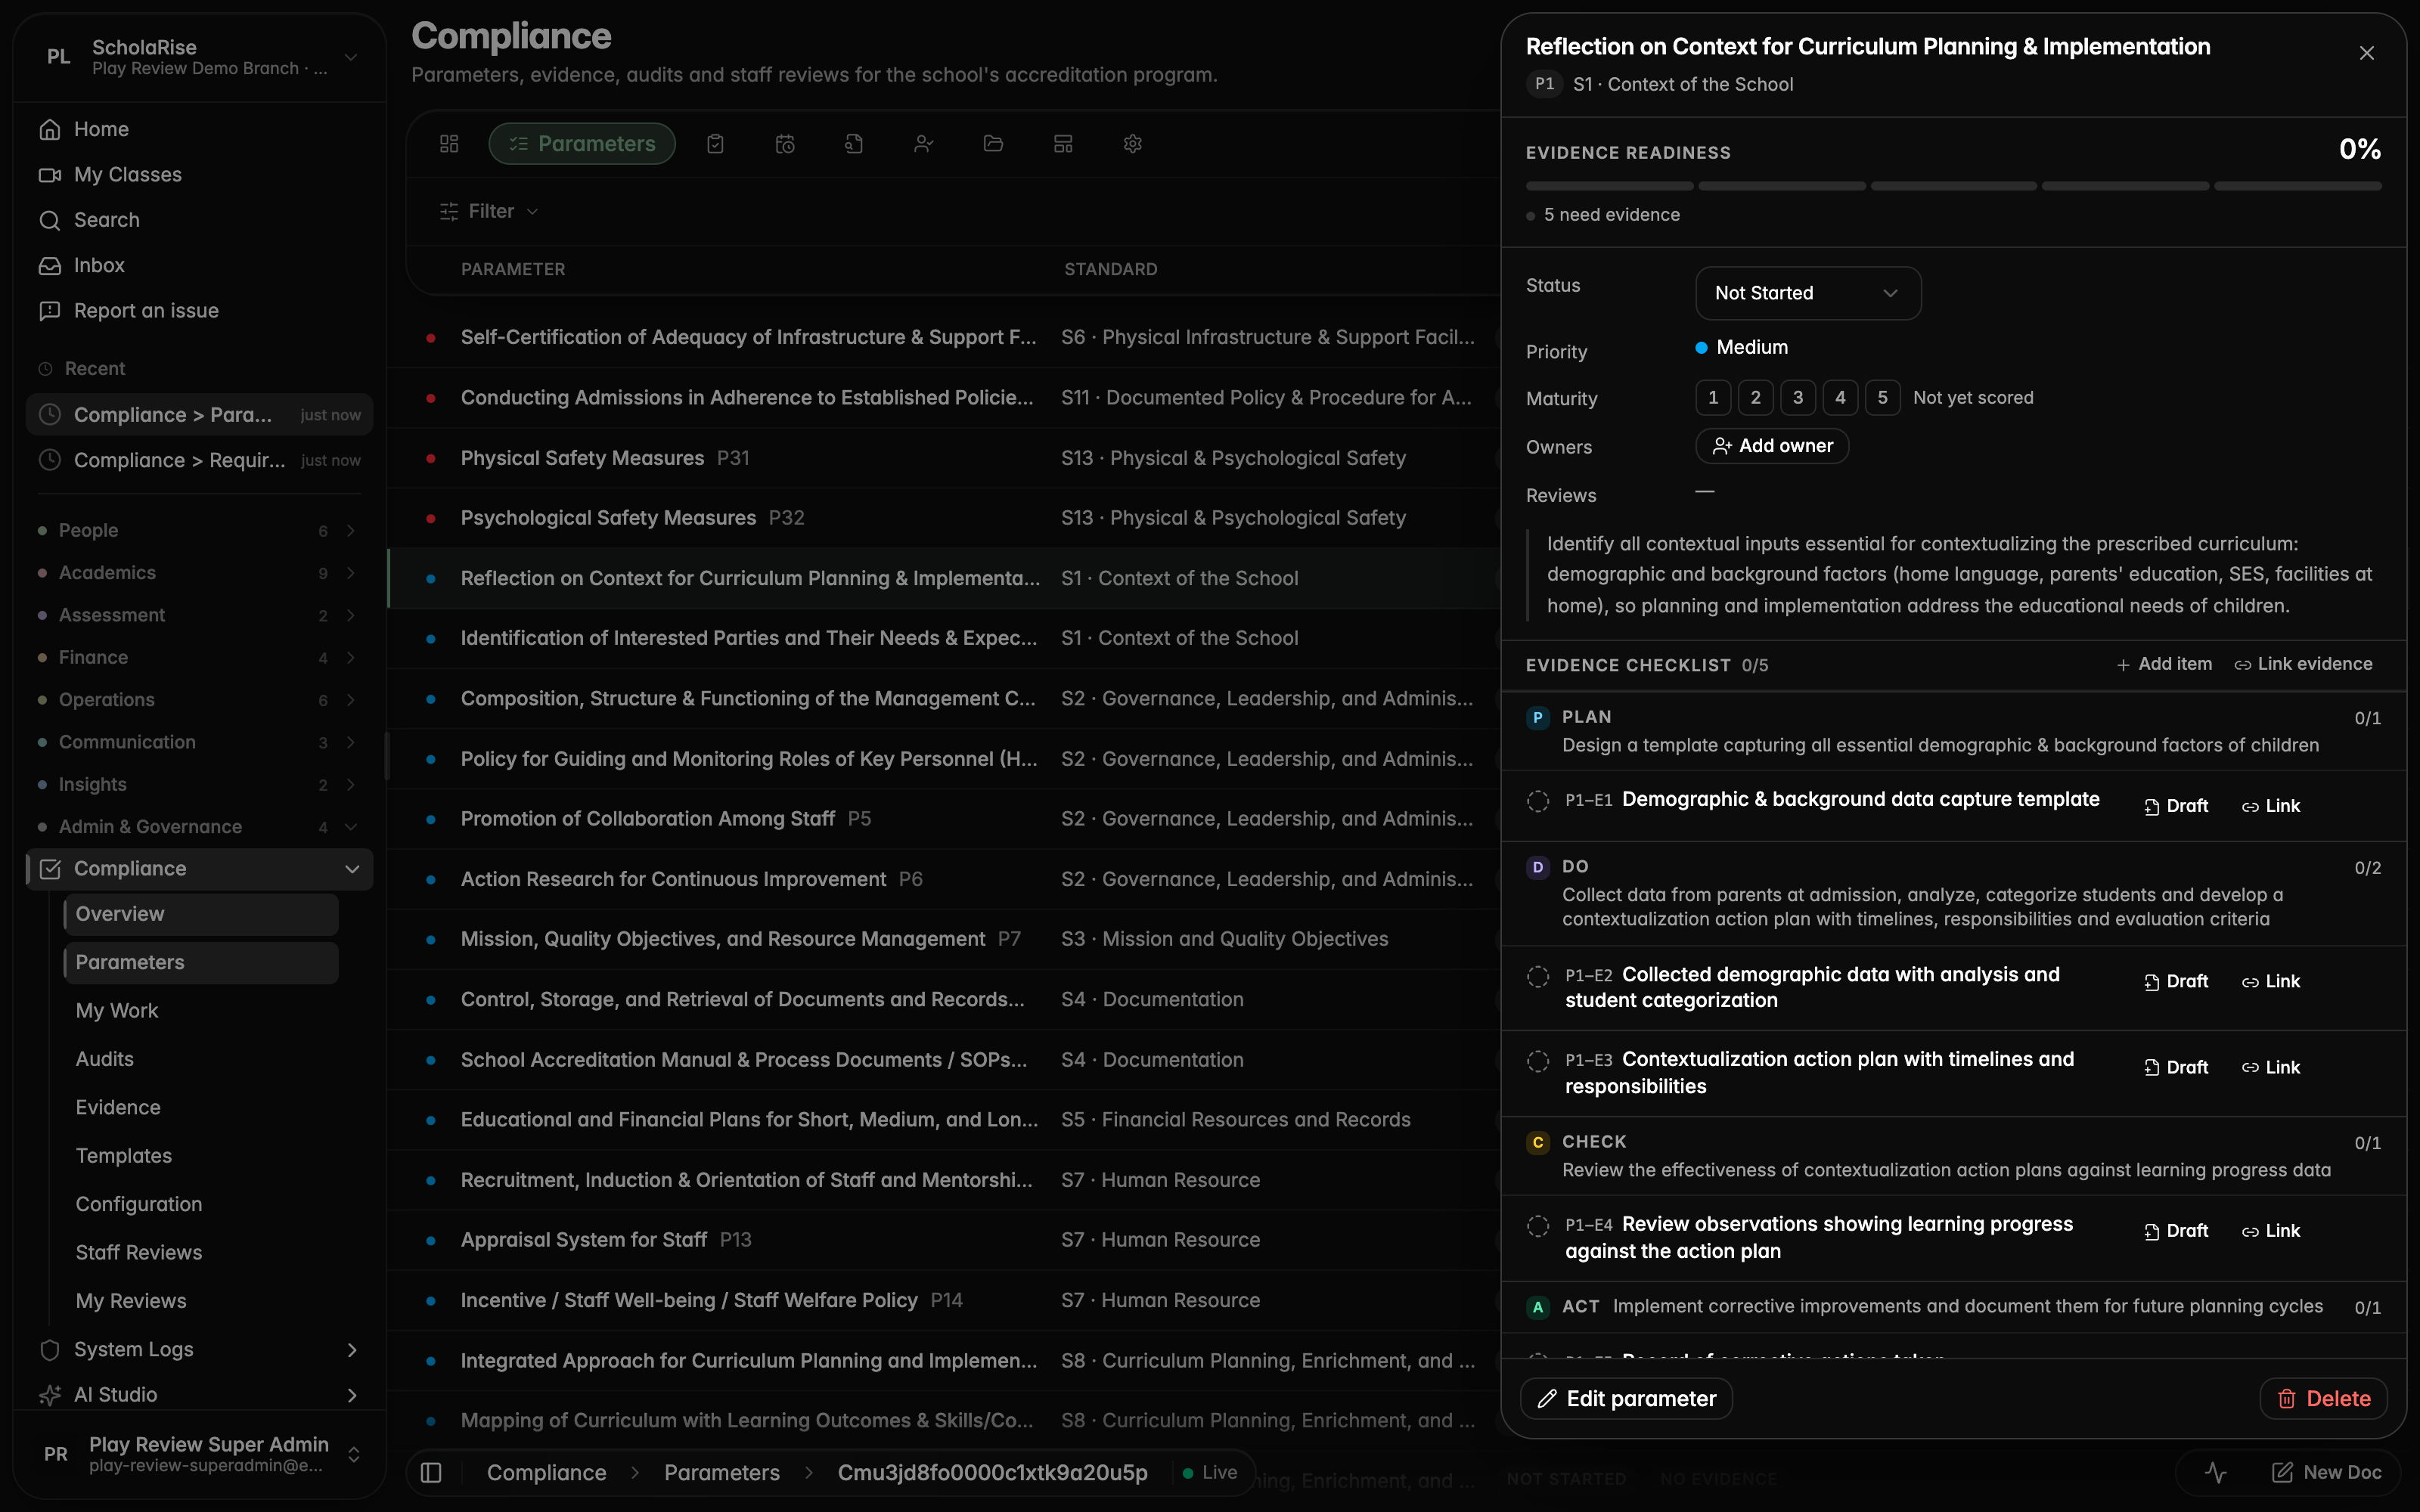Select the Physical Safety Measures P31 row
Screen dimensions: 2420x1512
(x=943, y=458)
